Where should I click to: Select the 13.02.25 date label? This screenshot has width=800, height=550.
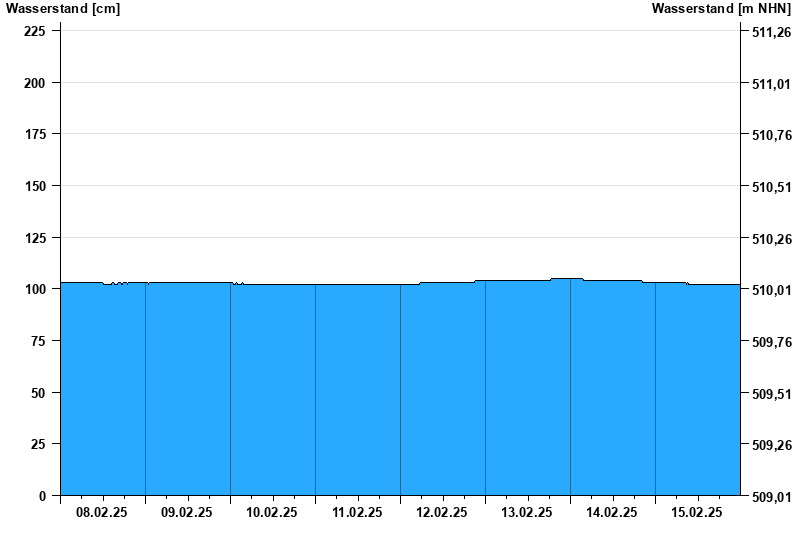527,513
